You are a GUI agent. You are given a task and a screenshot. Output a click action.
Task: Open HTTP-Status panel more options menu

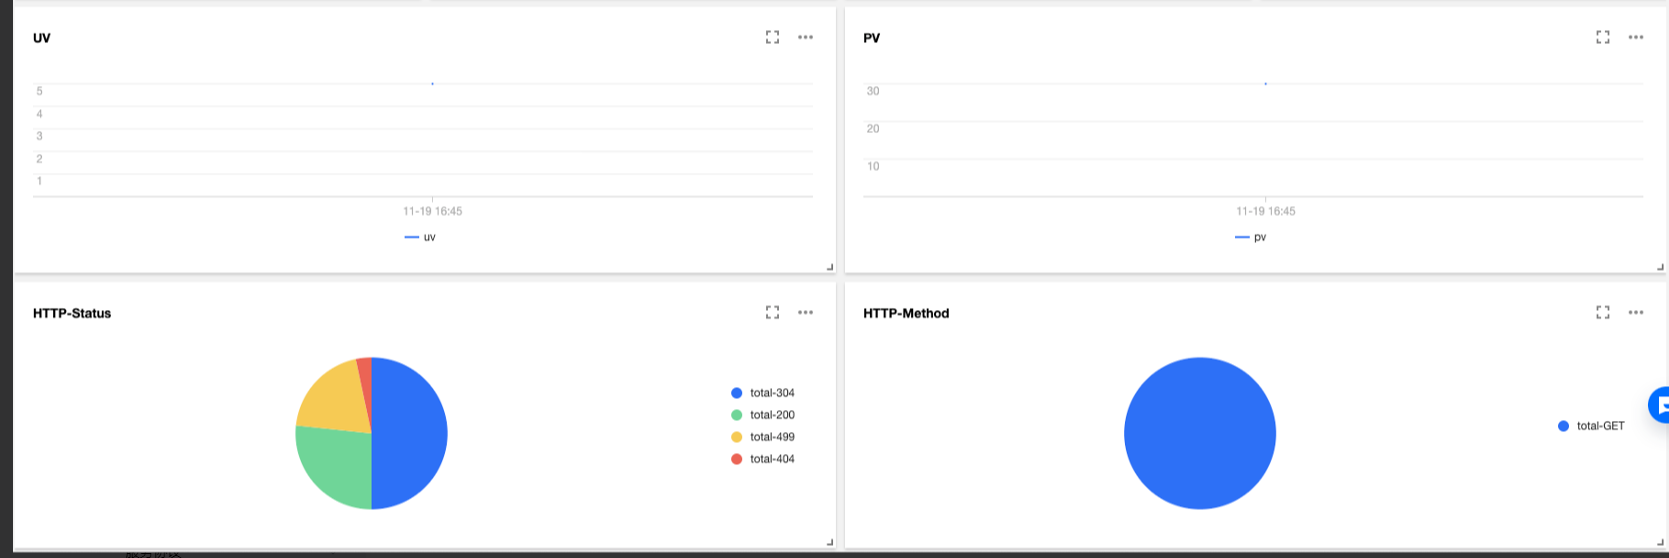(x=805, y=313)
